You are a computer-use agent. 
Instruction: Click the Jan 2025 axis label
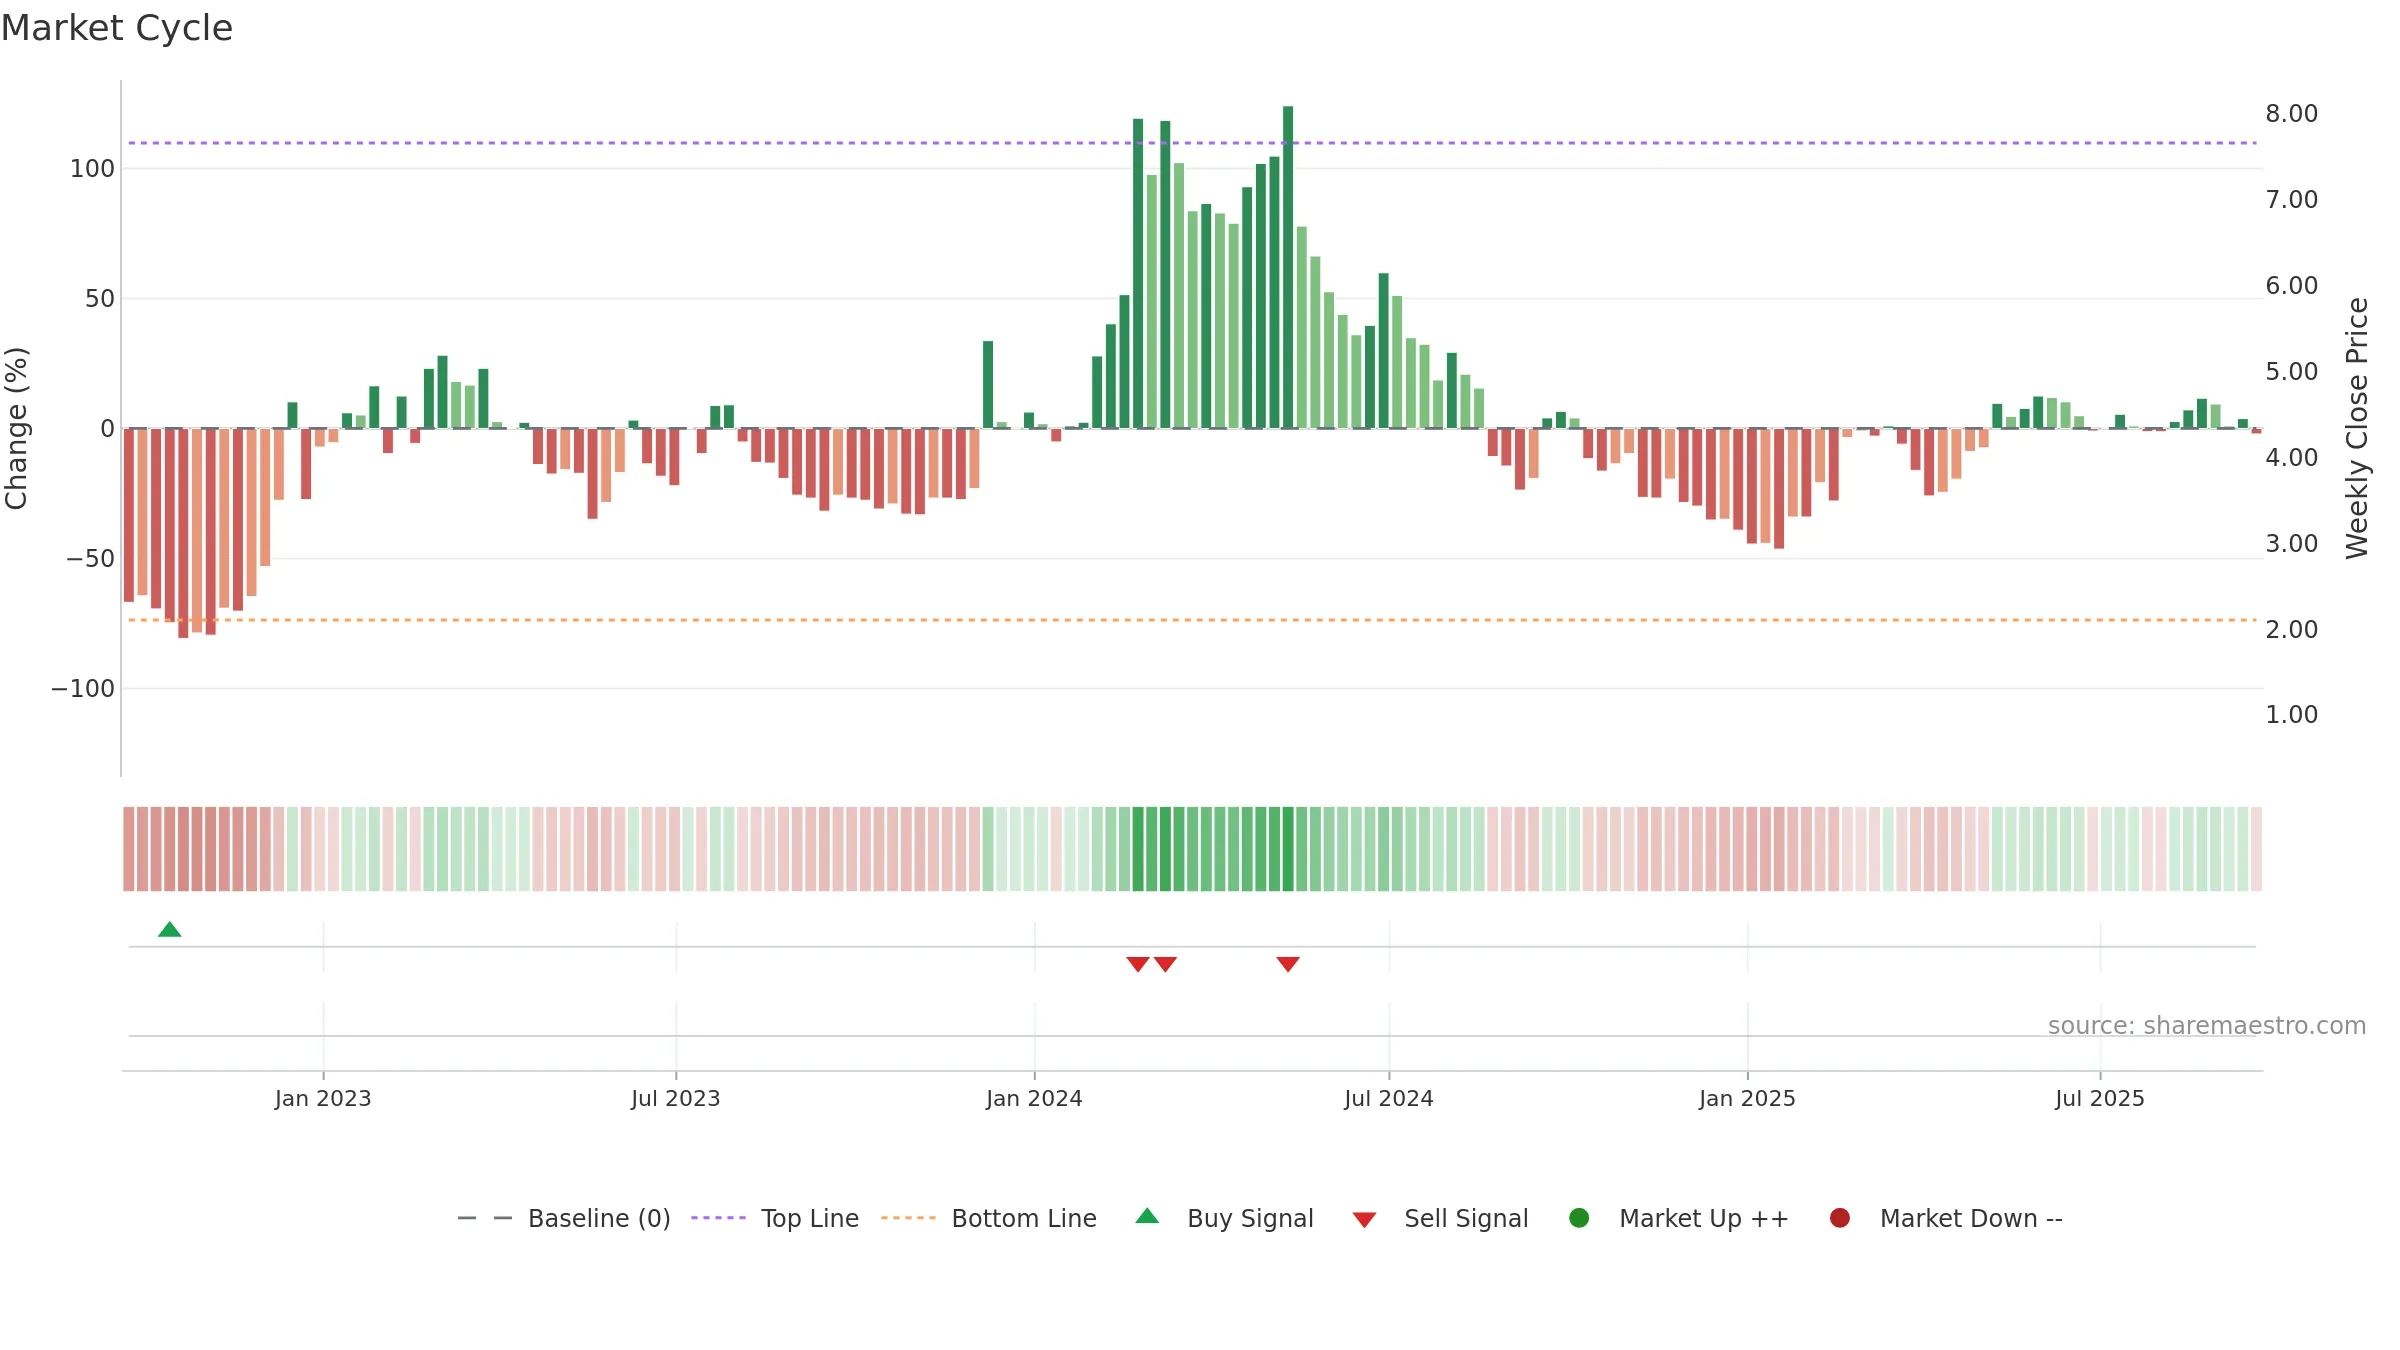pyautogui.click(x=1747, y=1098)
